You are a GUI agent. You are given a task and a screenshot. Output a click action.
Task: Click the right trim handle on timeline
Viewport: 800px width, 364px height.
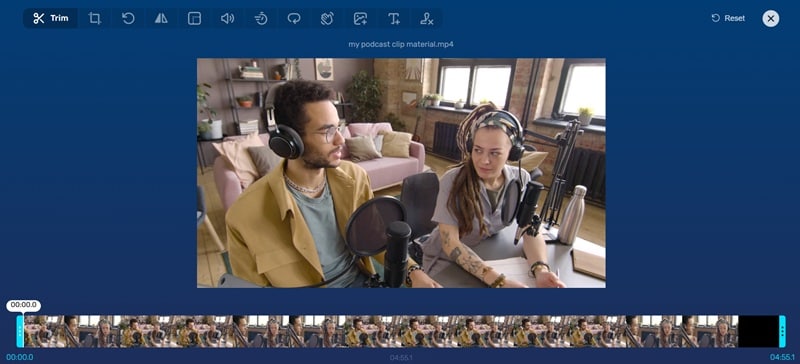pos(782,331)
